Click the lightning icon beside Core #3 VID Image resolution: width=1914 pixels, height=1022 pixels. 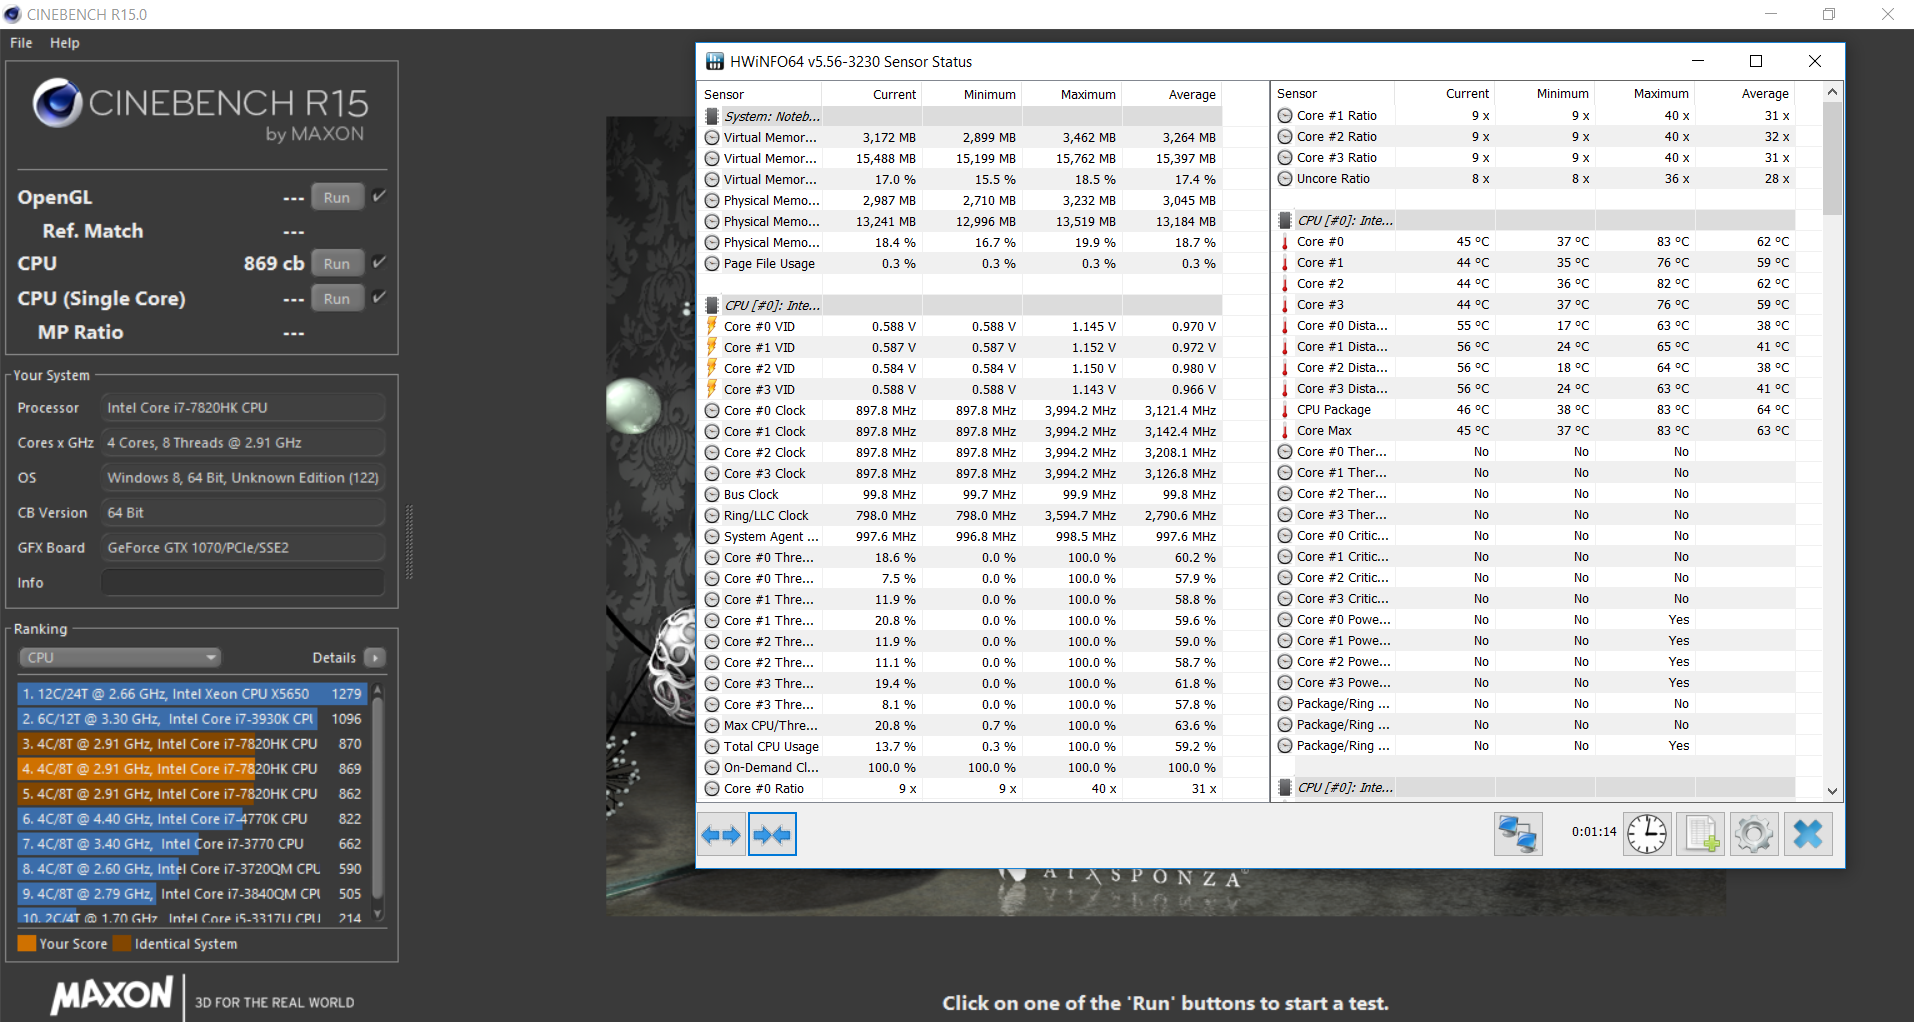pos(712,389)
